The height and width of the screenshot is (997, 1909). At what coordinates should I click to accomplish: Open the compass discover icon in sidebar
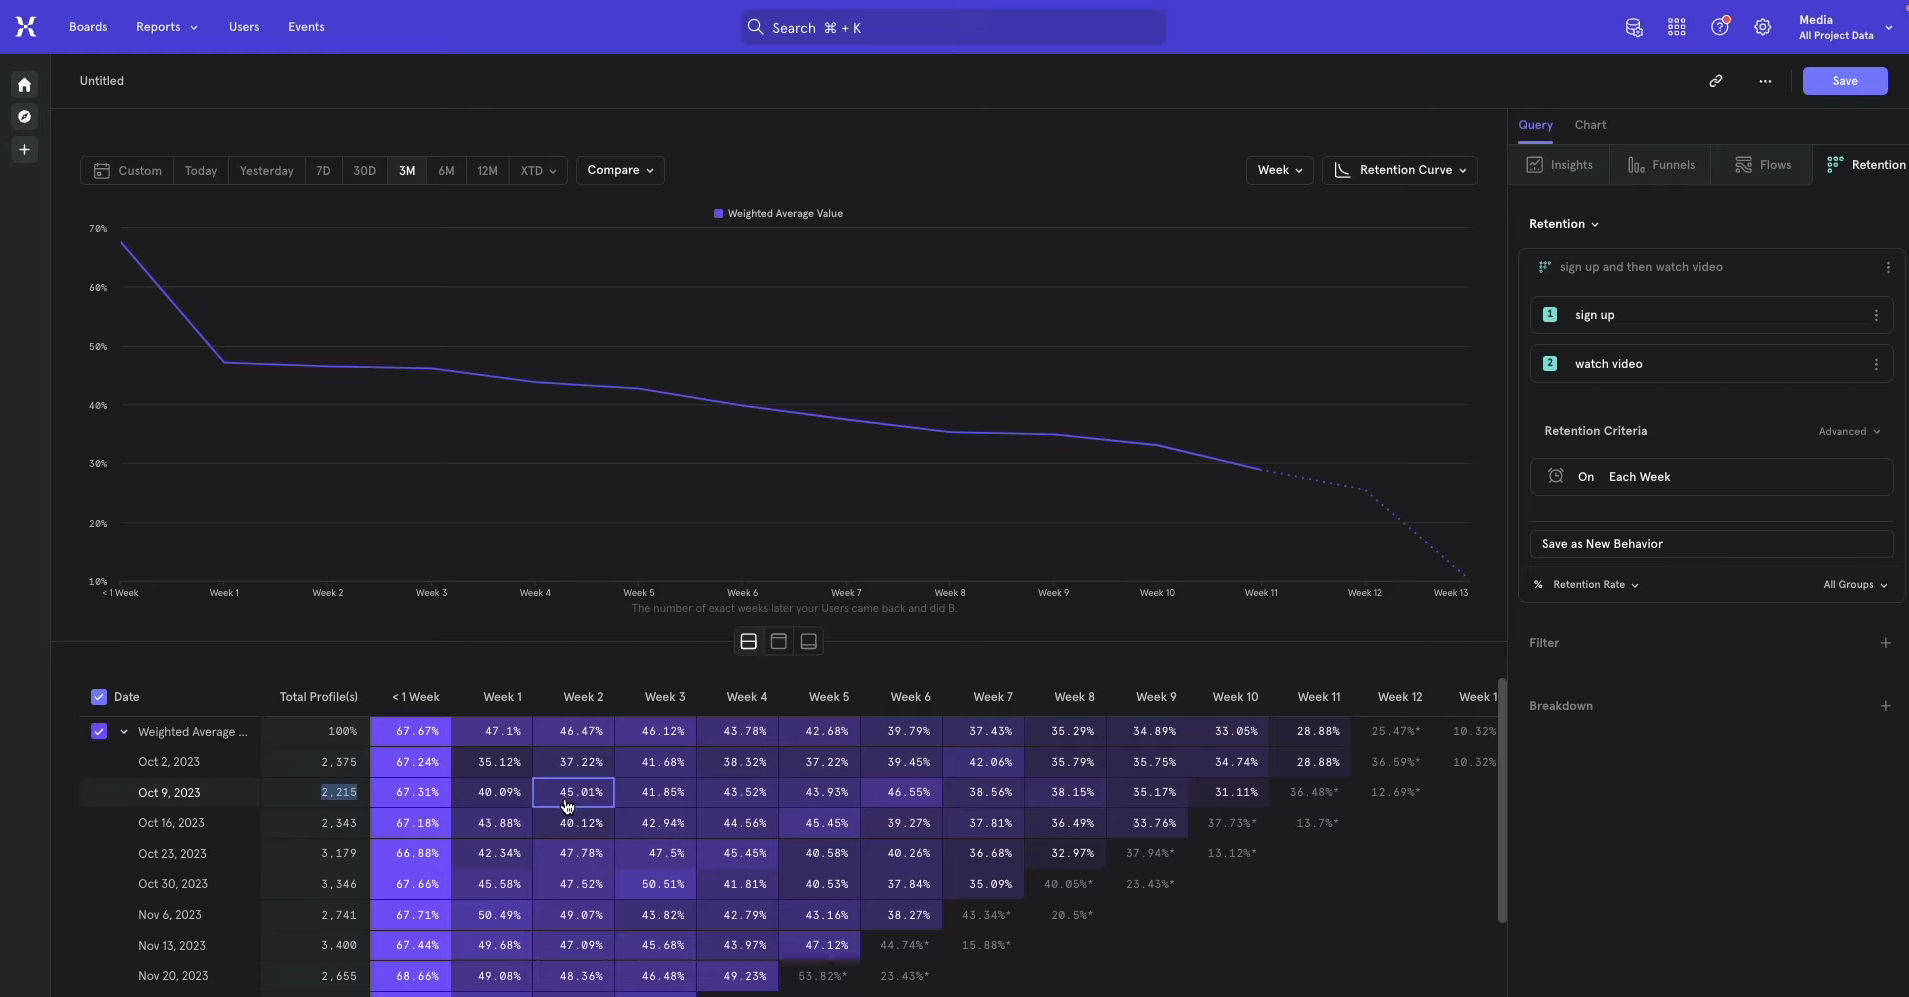(x=25, y=117)
